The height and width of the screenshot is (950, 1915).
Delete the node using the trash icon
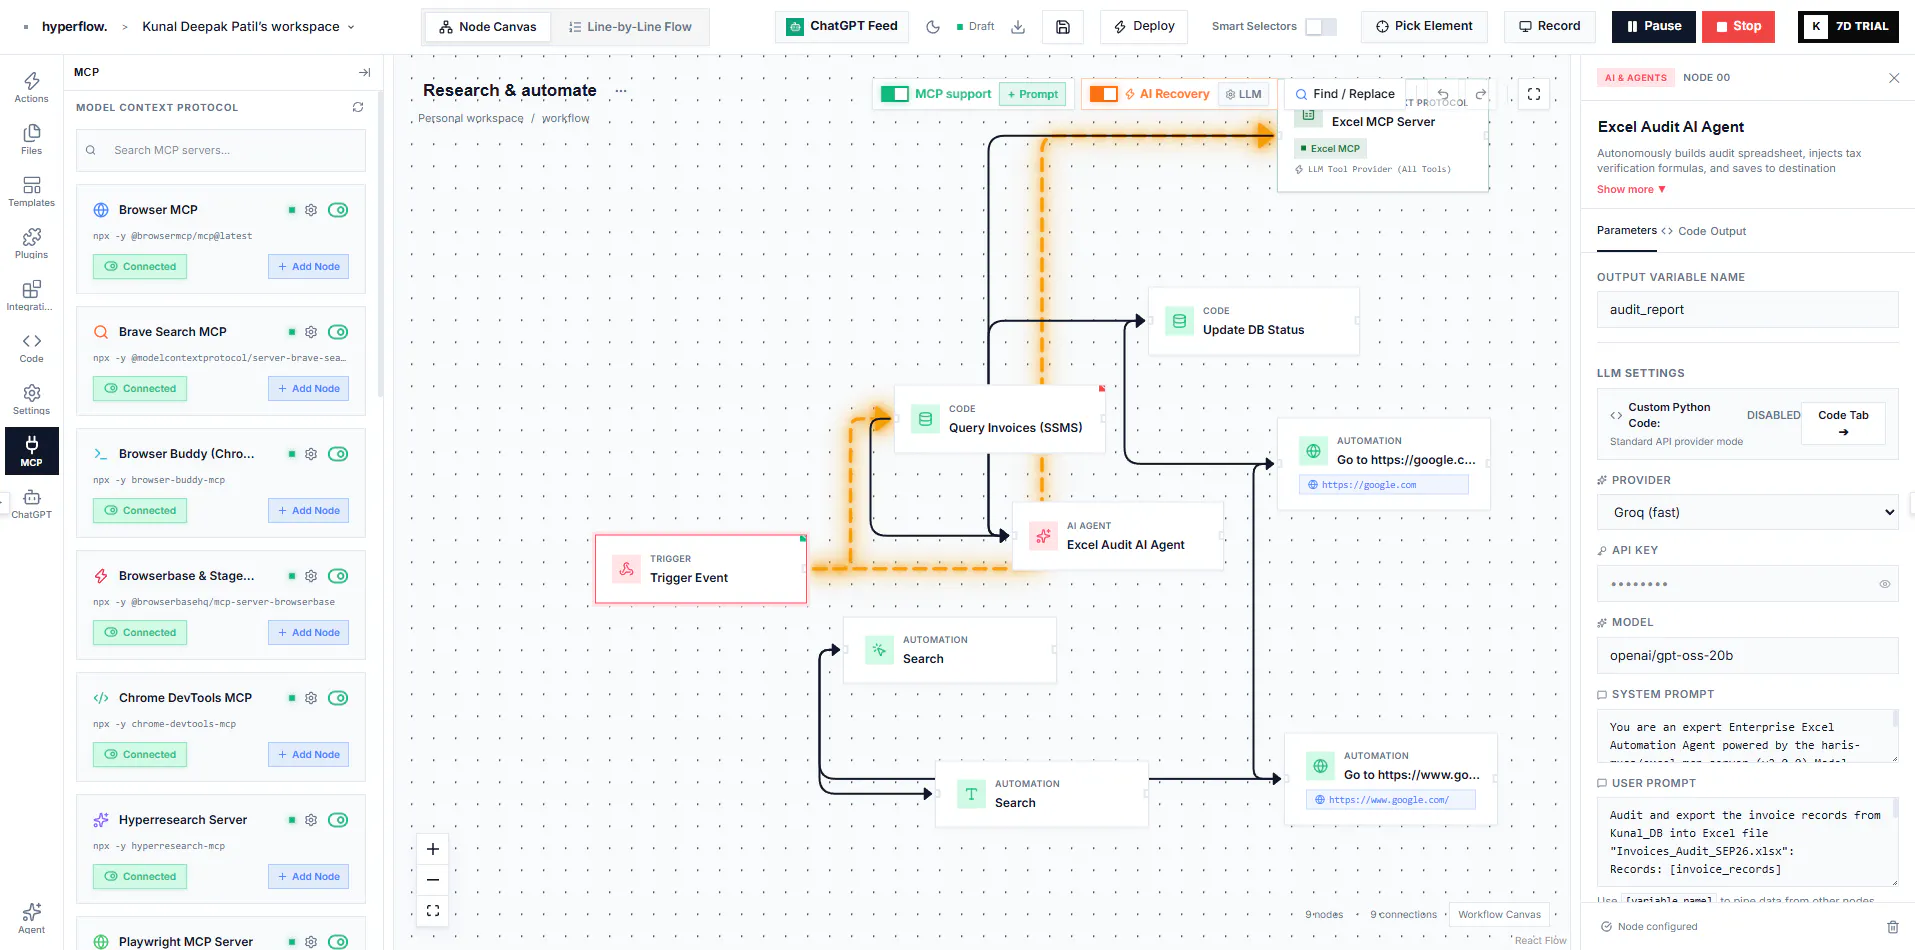click(x=1892, y=927)
